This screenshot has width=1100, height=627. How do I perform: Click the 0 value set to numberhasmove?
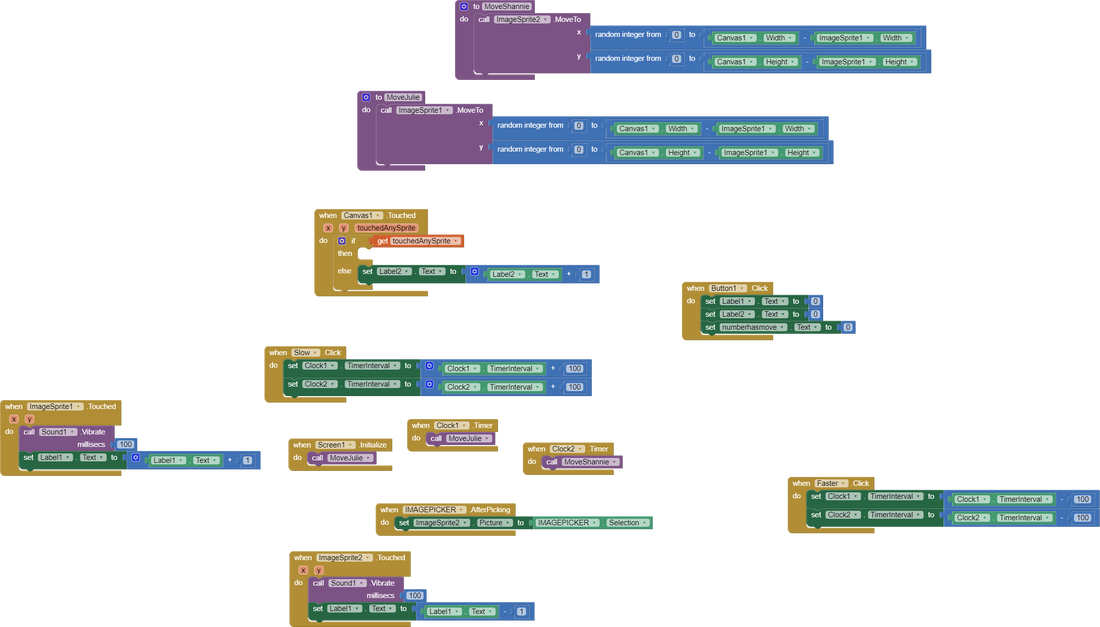pos(847,327)
